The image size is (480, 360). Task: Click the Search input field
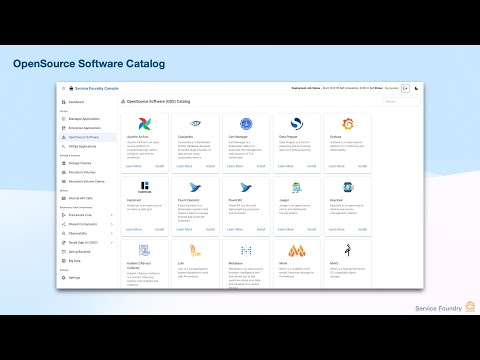click(401, 101)
